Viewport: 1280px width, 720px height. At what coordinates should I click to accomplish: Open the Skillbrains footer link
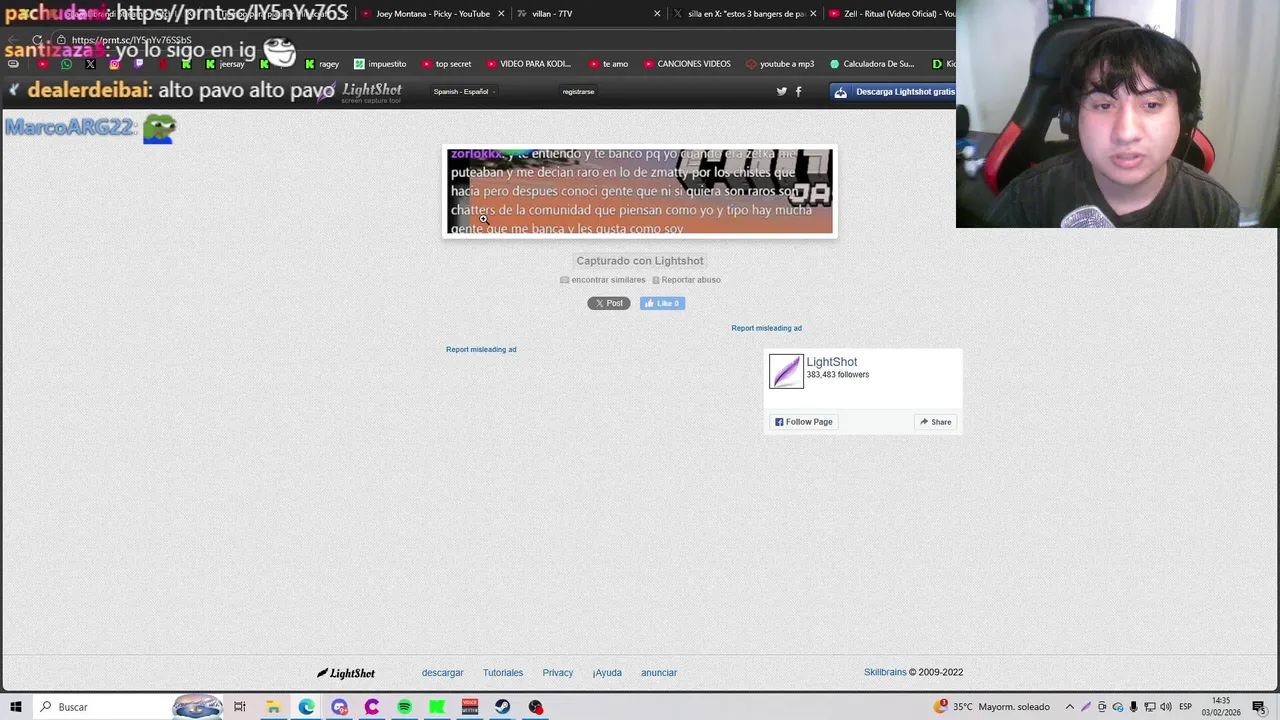[885, 672]
